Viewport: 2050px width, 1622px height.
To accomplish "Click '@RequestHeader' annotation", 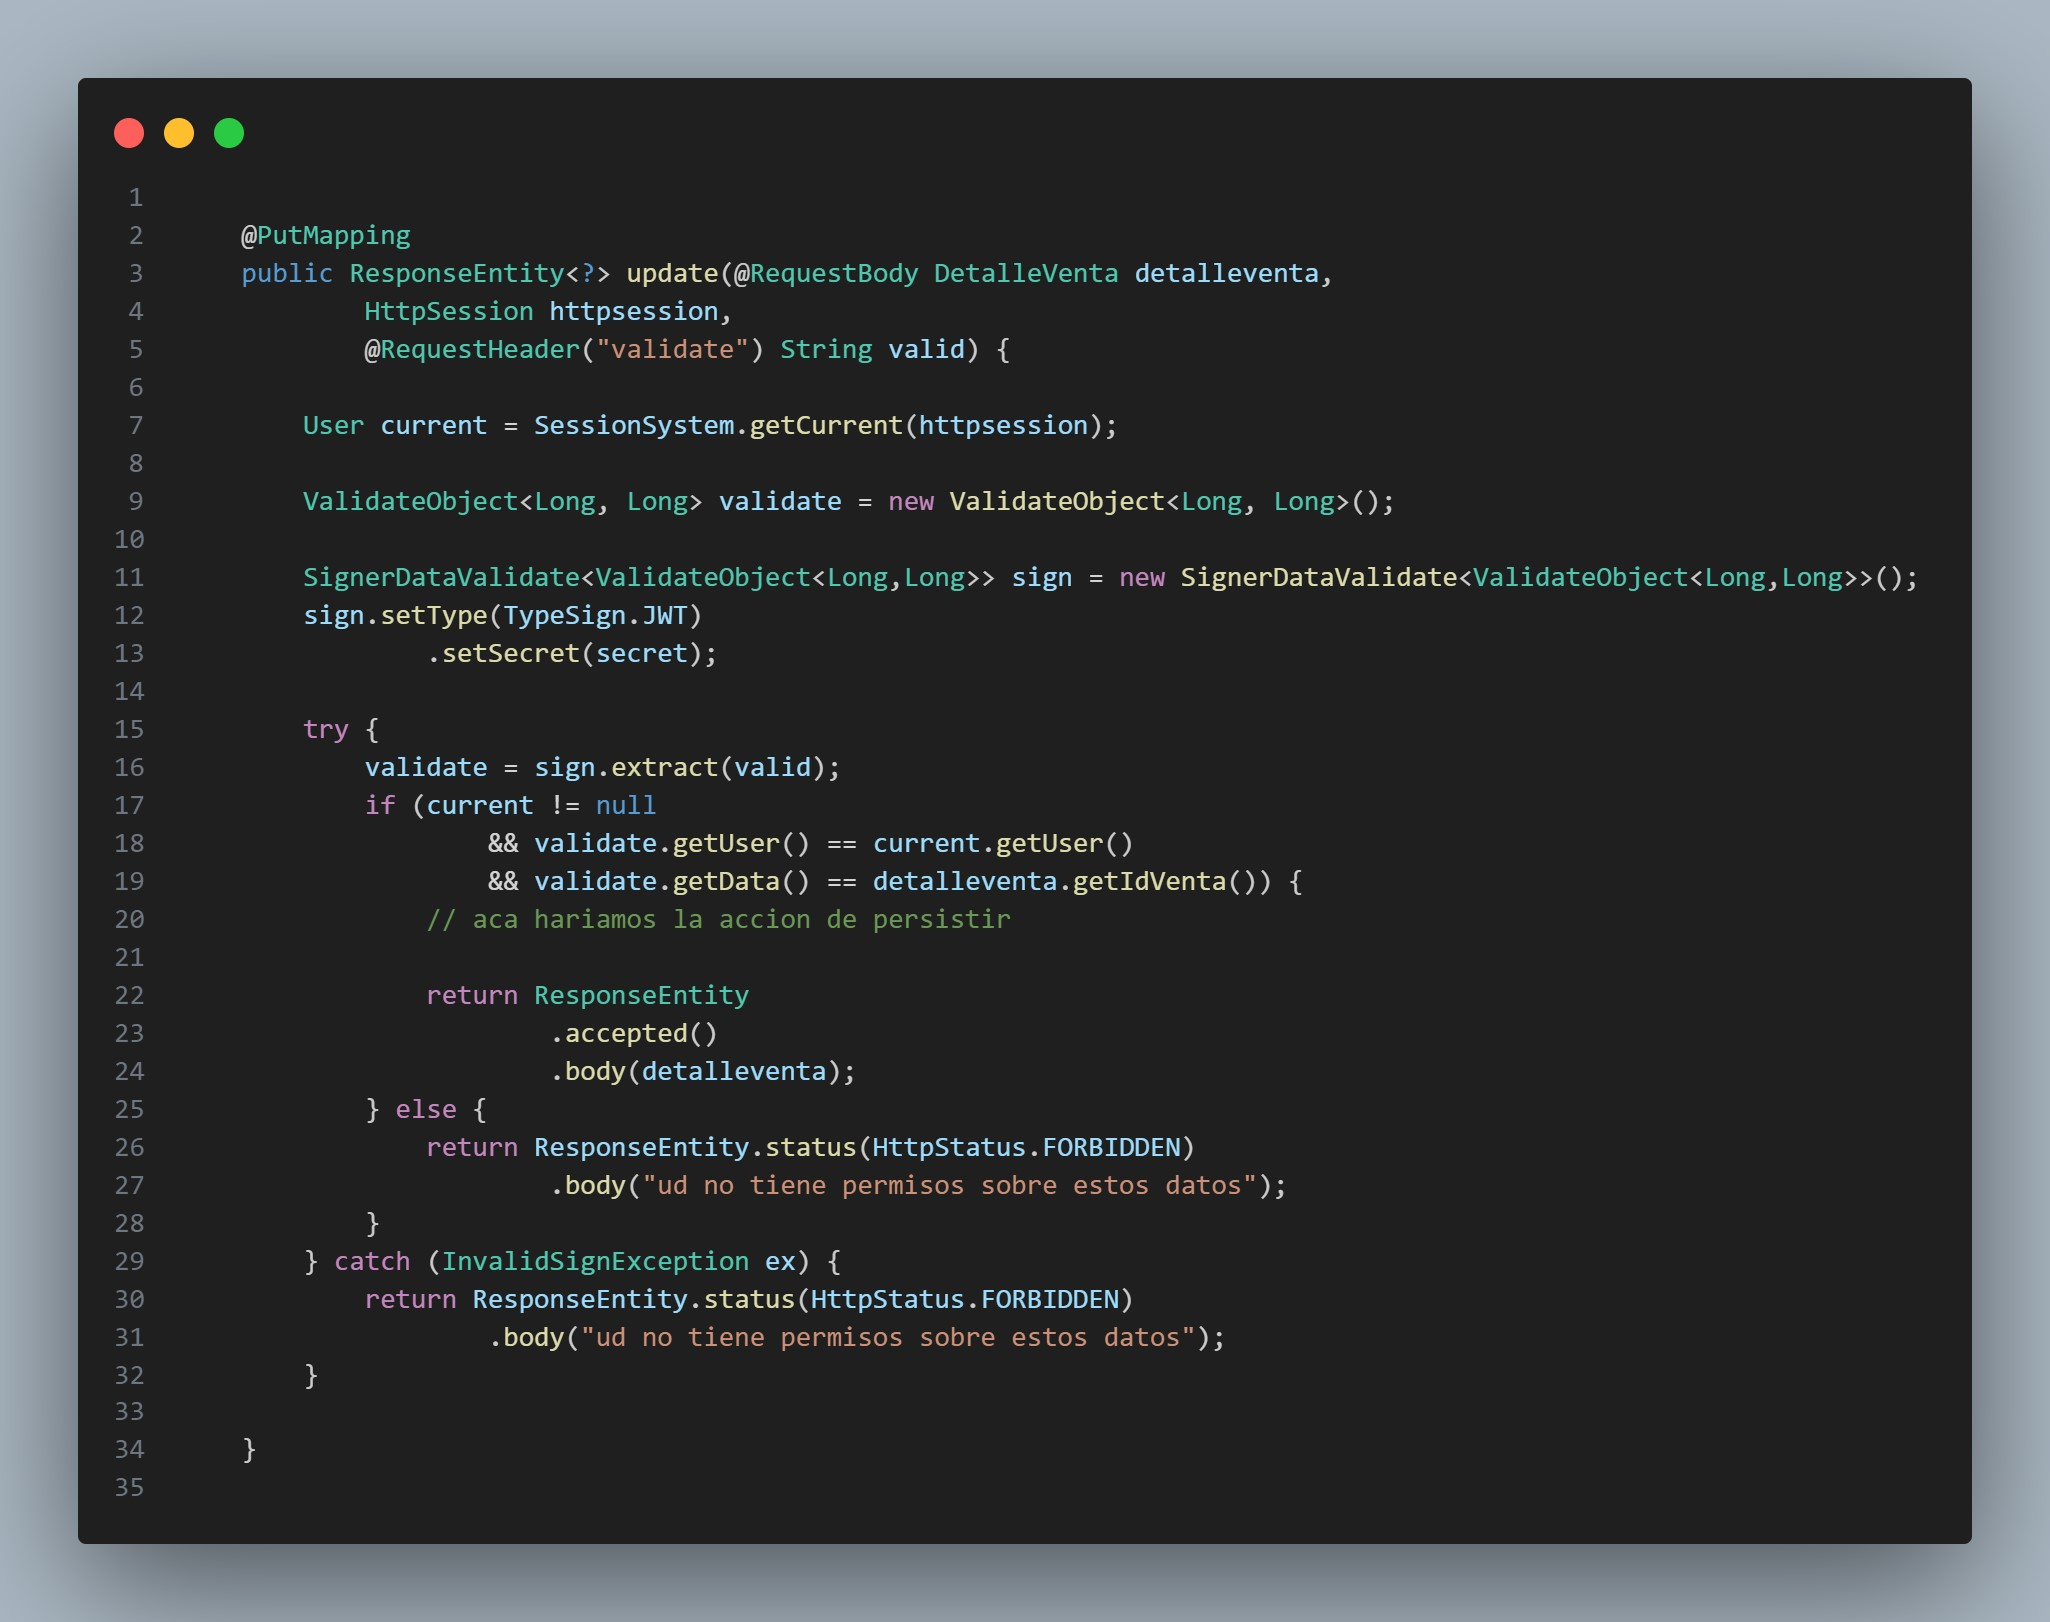I will coord(472,350).
